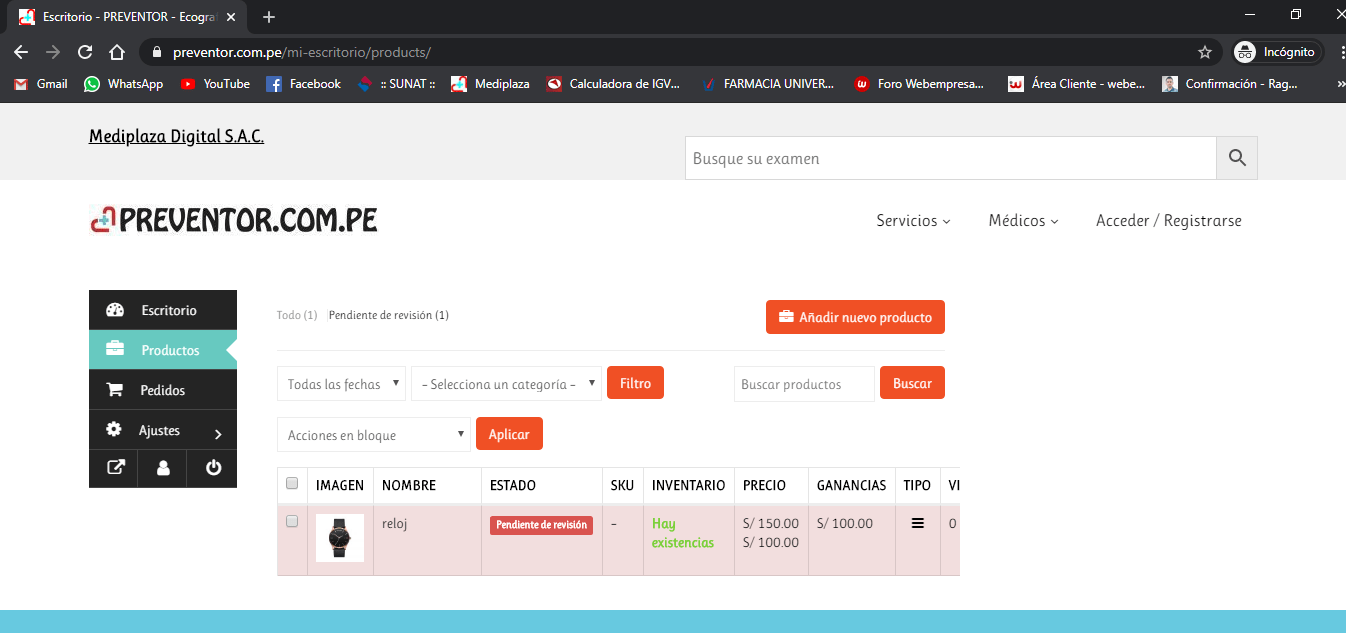Open Confirmación - Rag... bookmark

(x=1230, y=84)
